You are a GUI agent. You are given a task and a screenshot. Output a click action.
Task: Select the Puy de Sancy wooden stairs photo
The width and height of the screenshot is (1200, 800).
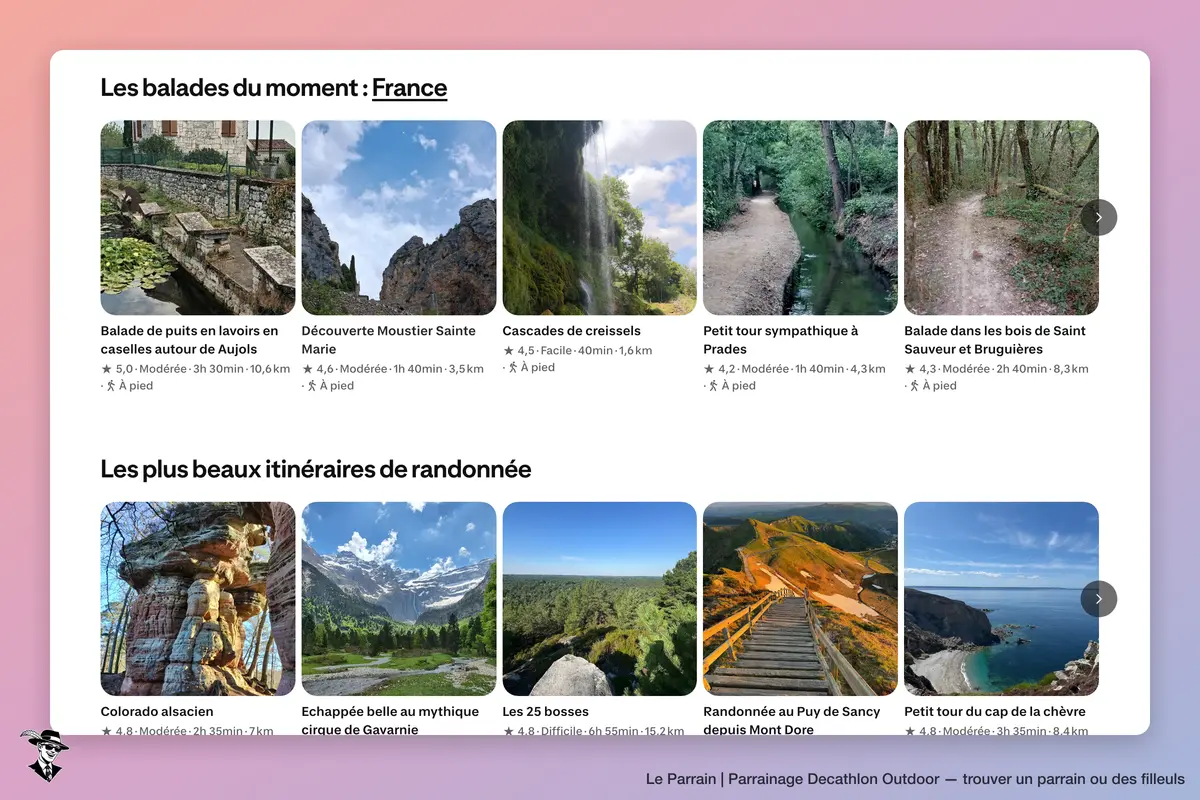(x=801, y=599)
